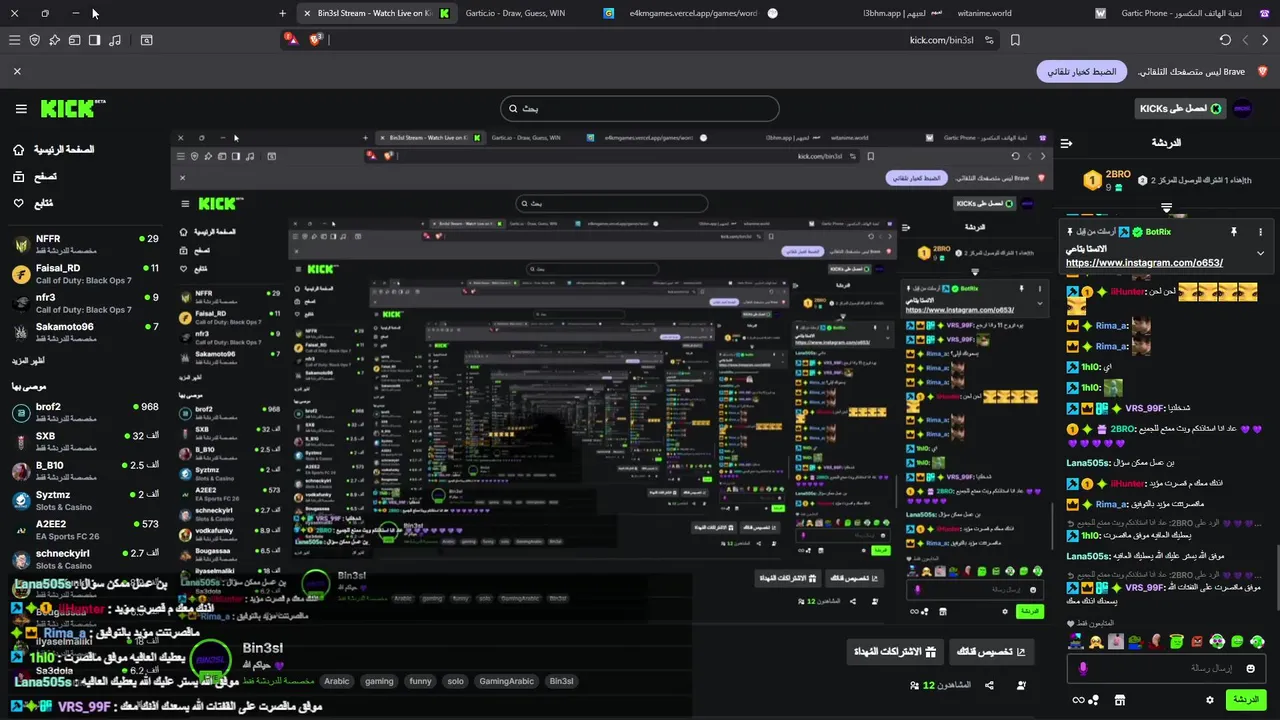1280x720 pixels.
Task: Close the Bin3sl Stream tab
Action: point(306,13)
